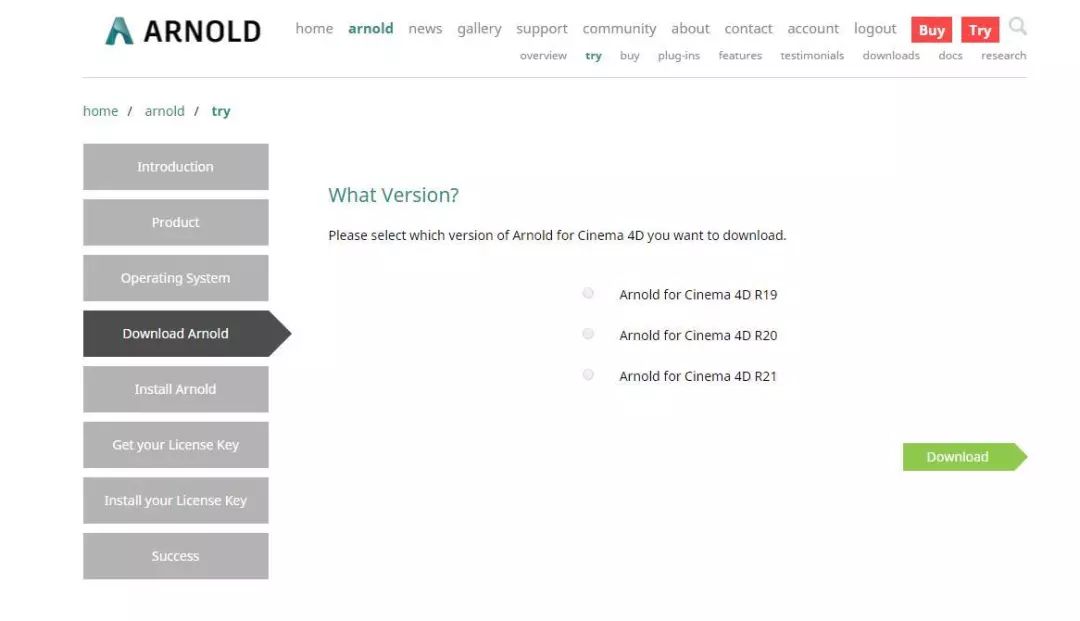Select Arnold for Cinema 4D R19
Screen dimensions: 1080x621
pos(588,293)
